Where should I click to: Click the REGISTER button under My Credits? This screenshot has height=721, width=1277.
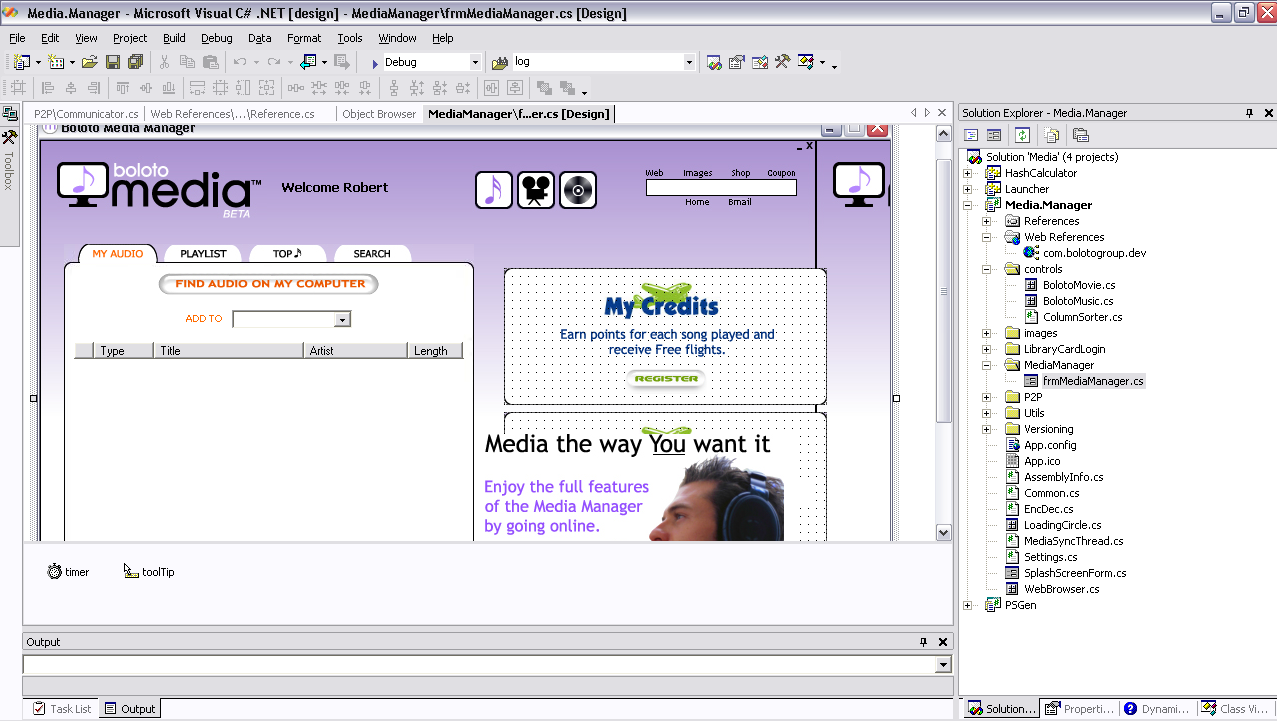pyautogui.click(x=666, y=379)
